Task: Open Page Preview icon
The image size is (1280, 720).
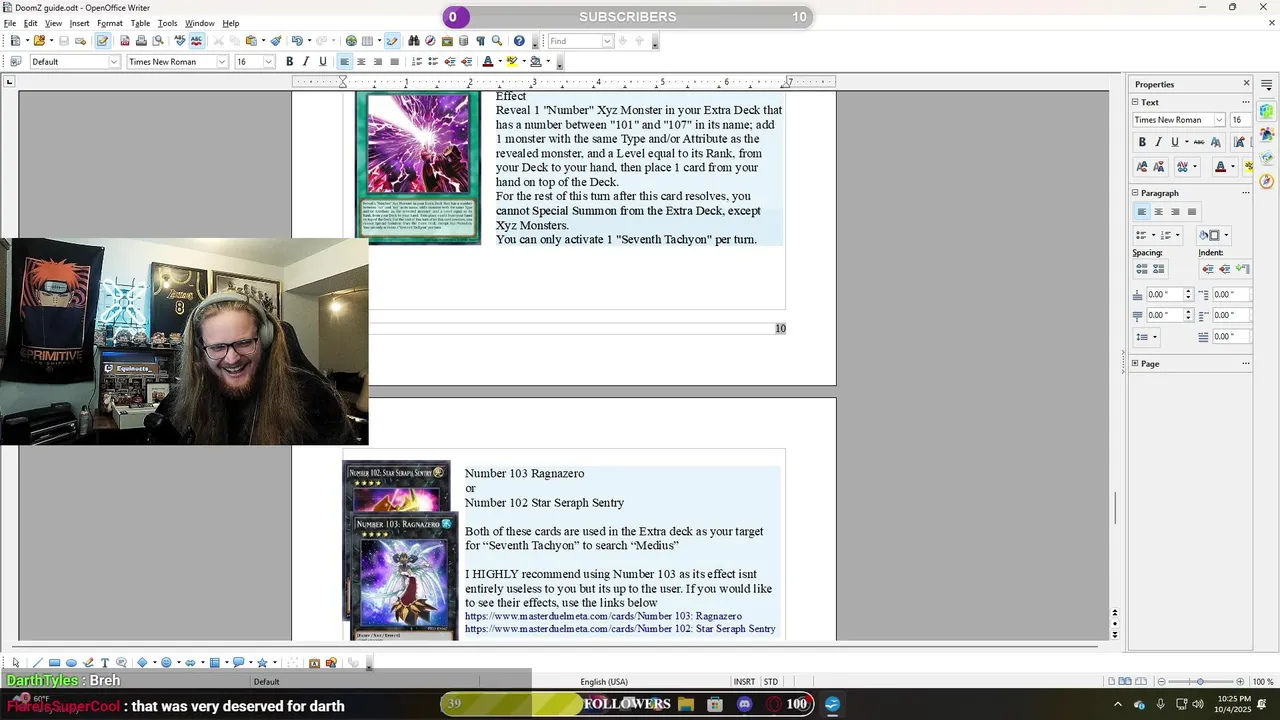Action: [158, 41]
